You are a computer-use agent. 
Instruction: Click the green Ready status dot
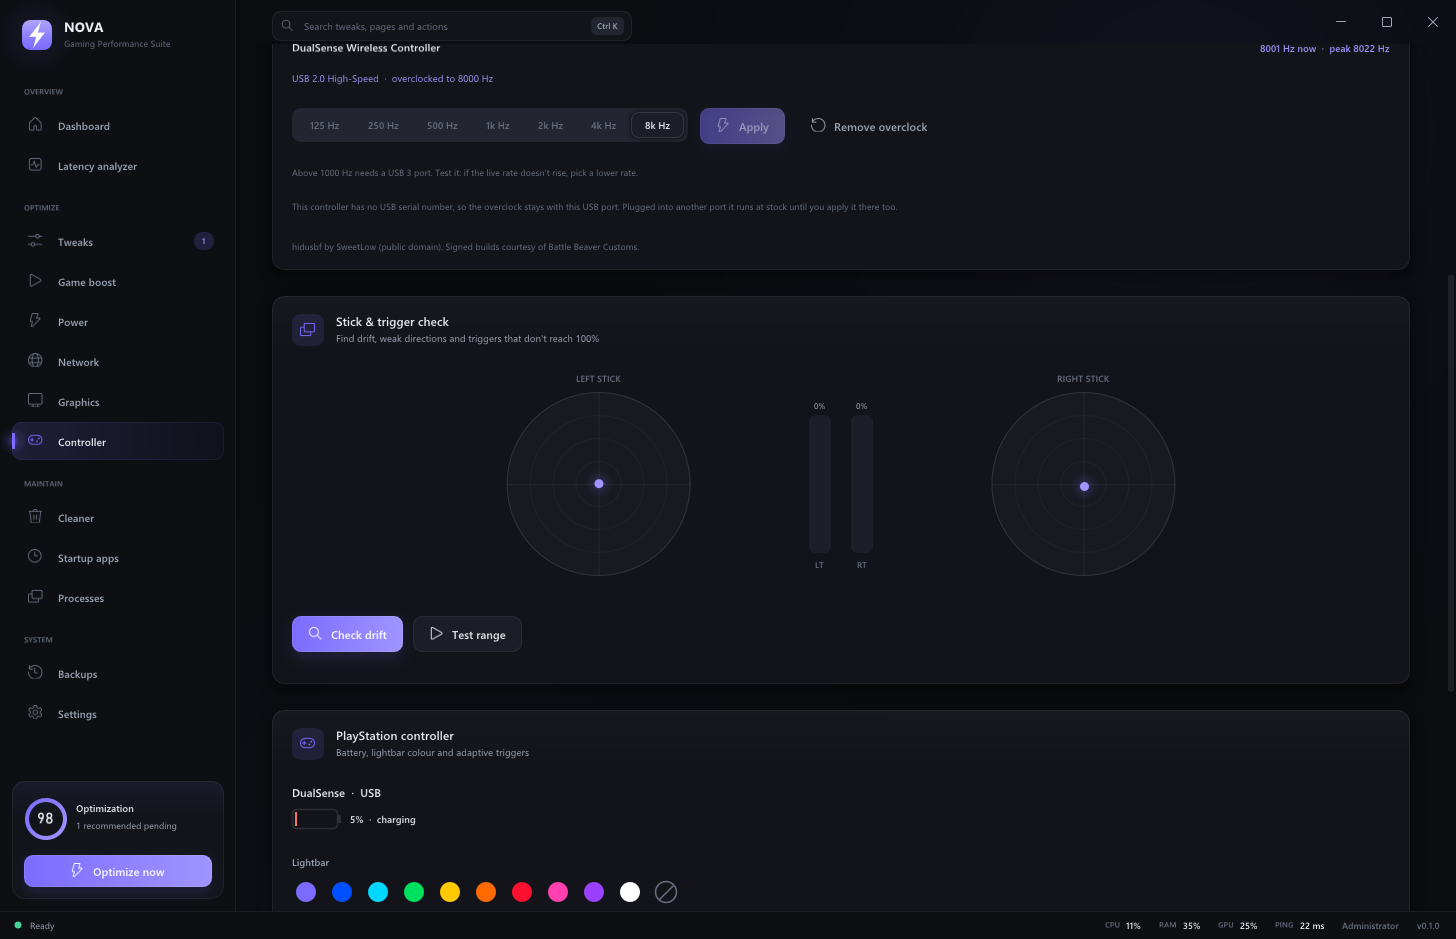[x=18, y=925]
